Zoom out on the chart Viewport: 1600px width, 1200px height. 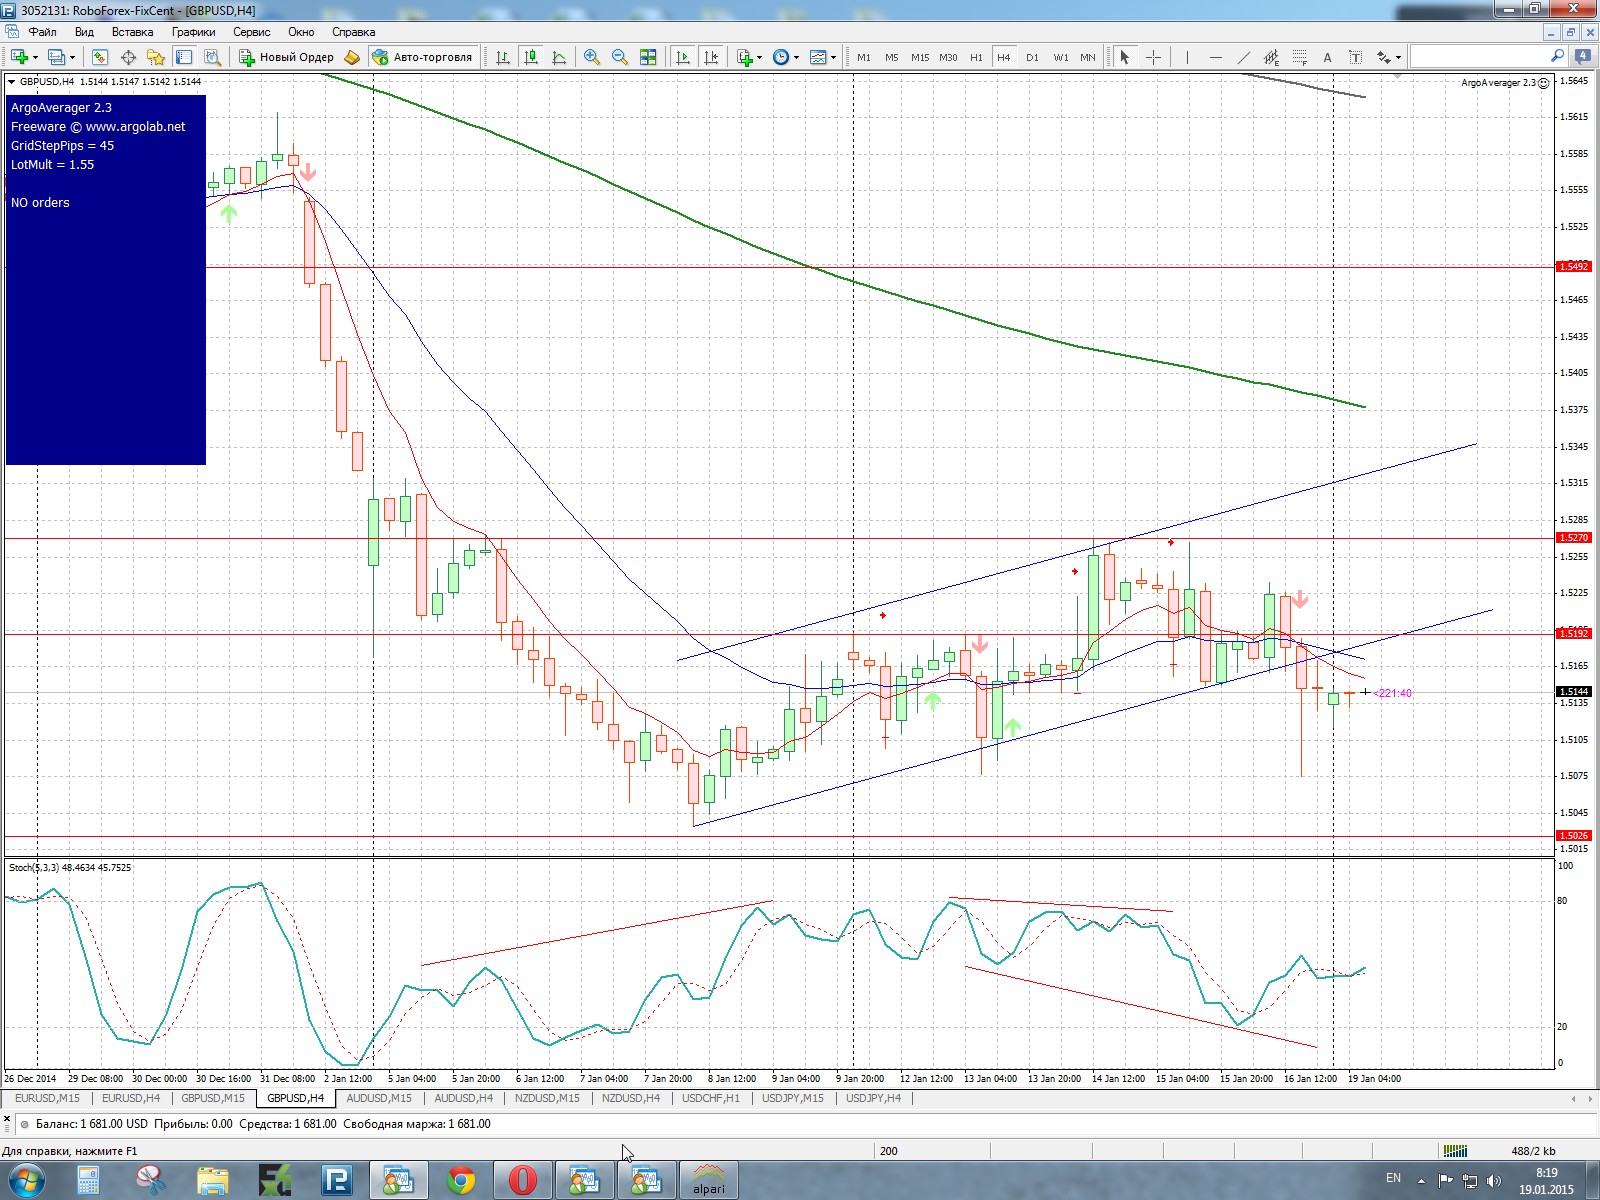tap(620, 57)
